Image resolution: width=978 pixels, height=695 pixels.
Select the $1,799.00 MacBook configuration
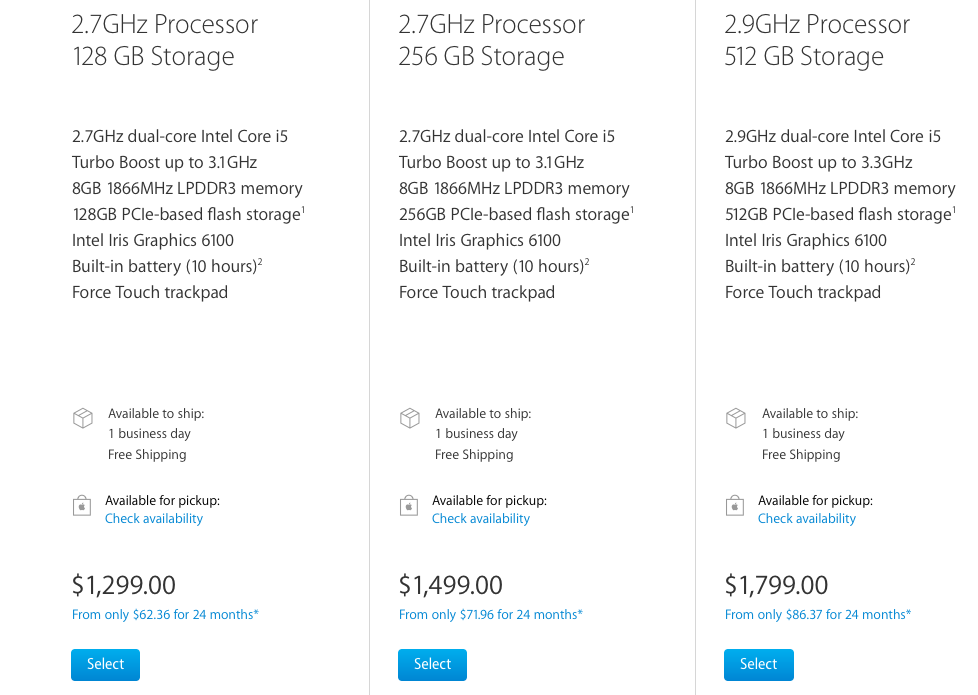point(758,664)
